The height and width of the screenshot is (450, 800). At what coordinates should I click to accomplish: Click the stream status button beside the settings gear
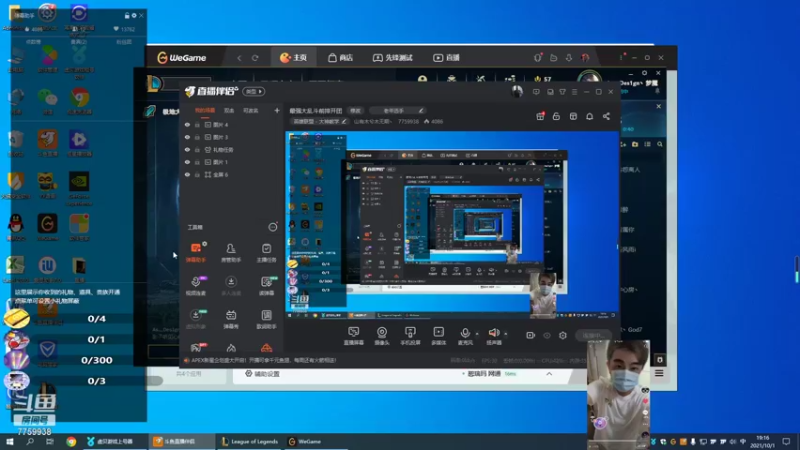pos(593,335)
